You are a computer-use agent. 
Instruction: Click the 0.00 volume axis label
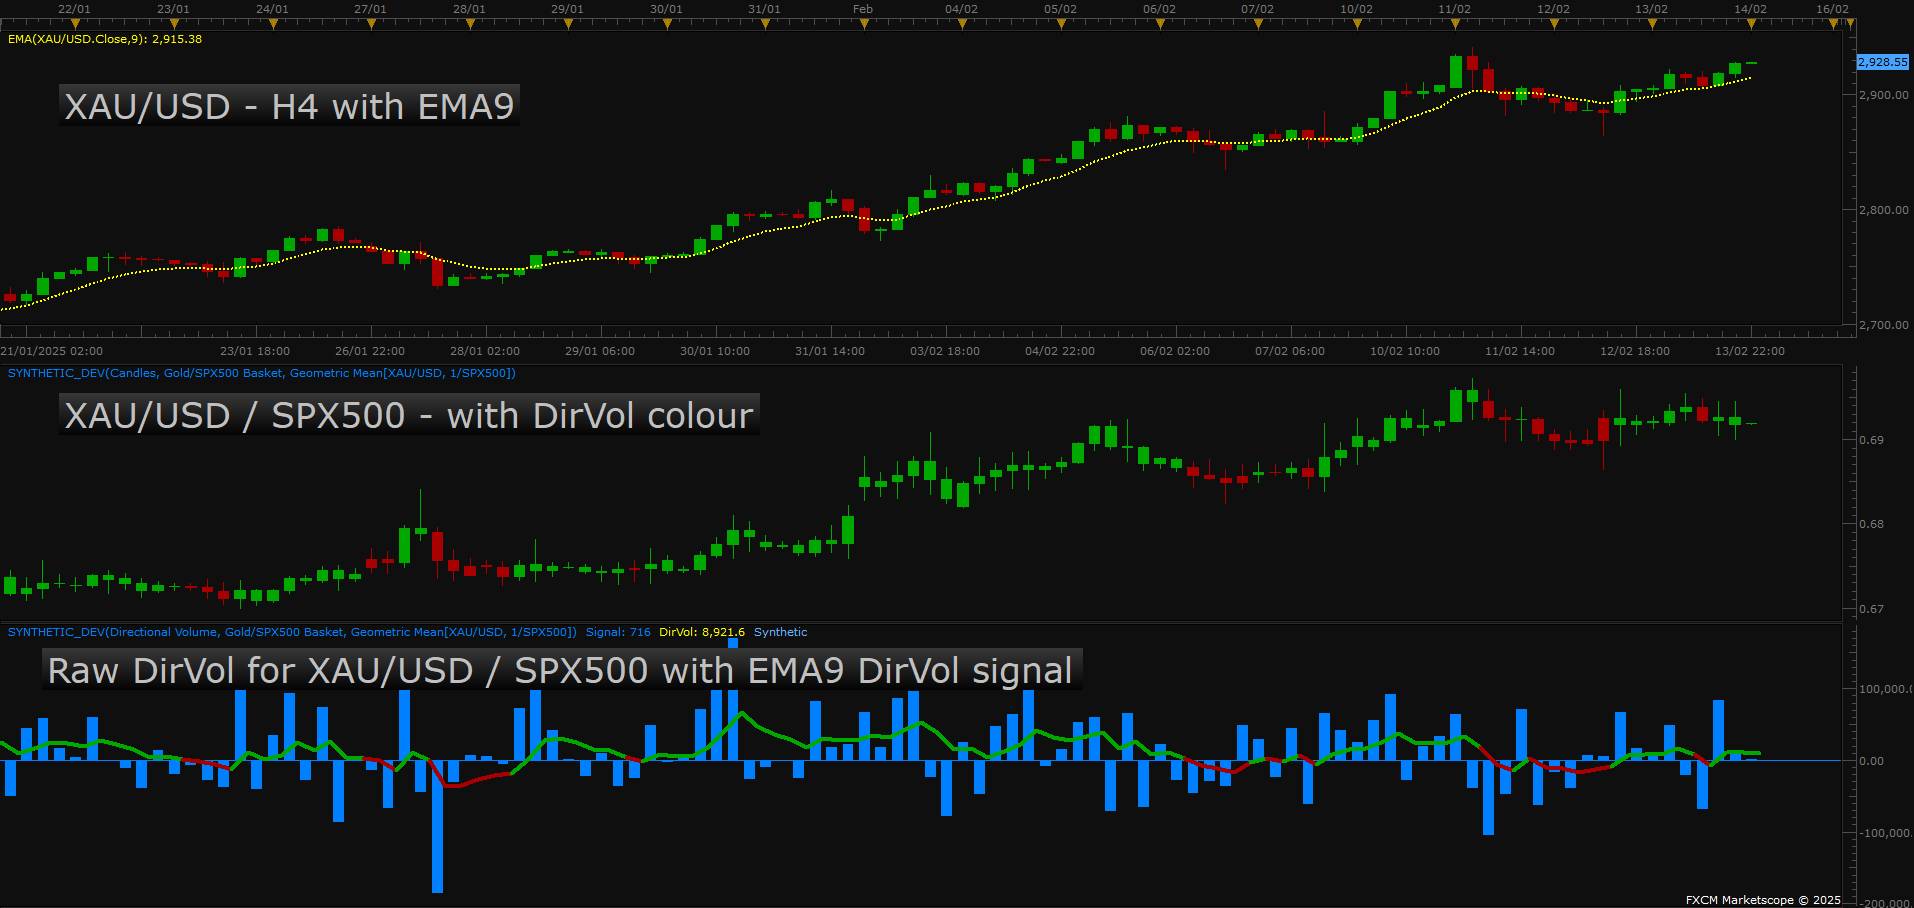click(x=1871, y=761)
